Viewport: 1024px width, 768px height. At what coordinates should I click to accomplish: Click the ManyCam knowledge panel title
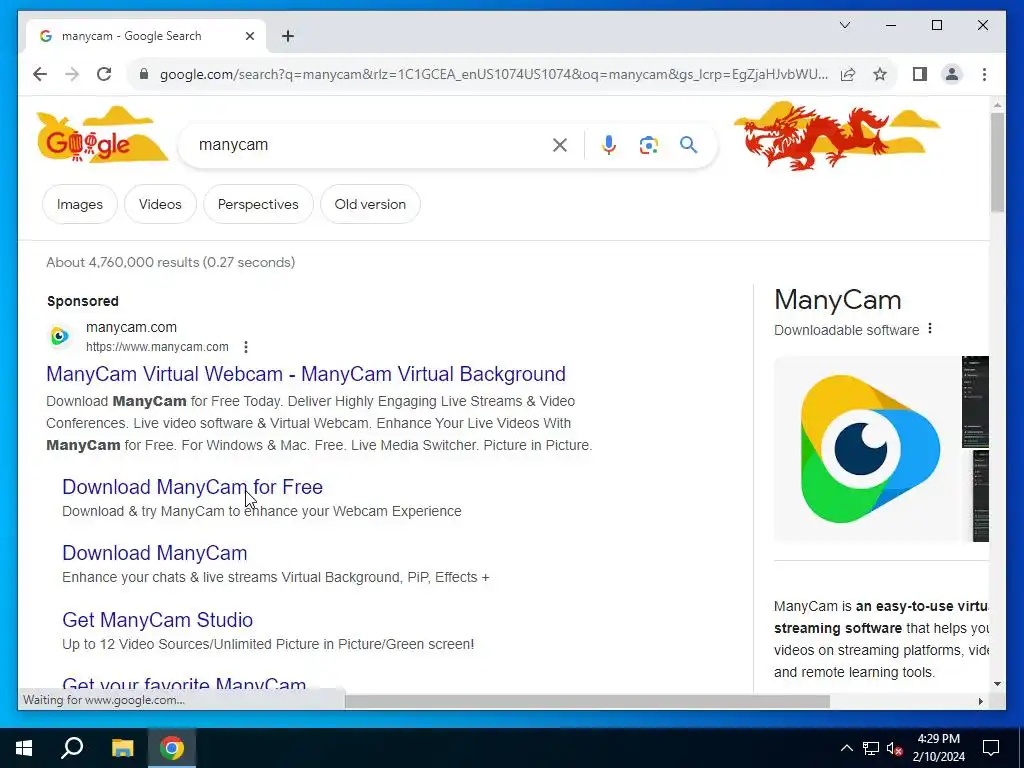click(837, 300)
